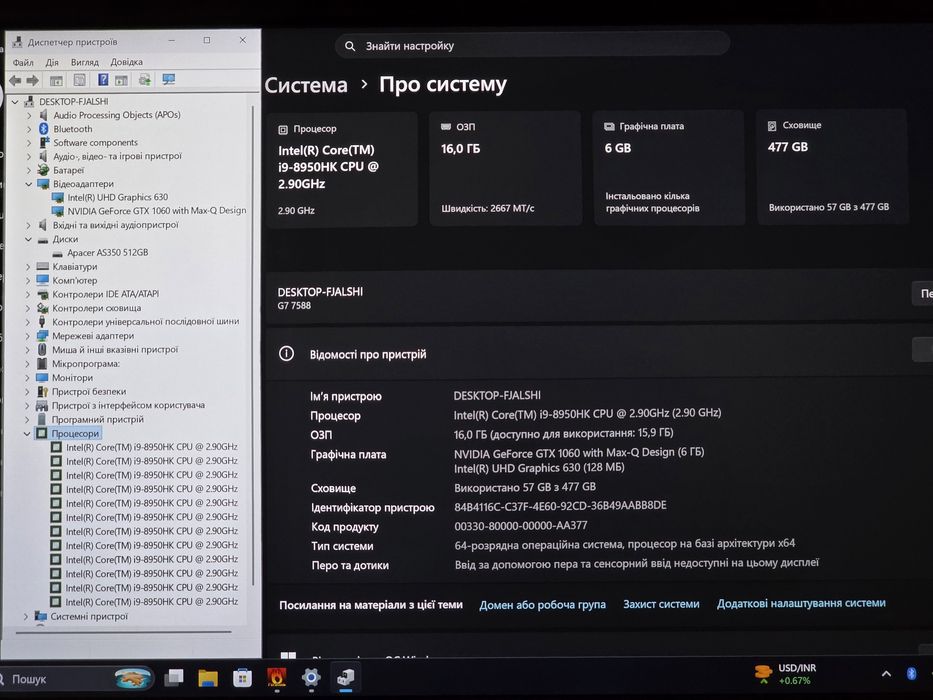Click the search magnifier icon in Settings
The width and height of the screenshot is (933, 700).
pyautogui.click(x=350, y=46)
